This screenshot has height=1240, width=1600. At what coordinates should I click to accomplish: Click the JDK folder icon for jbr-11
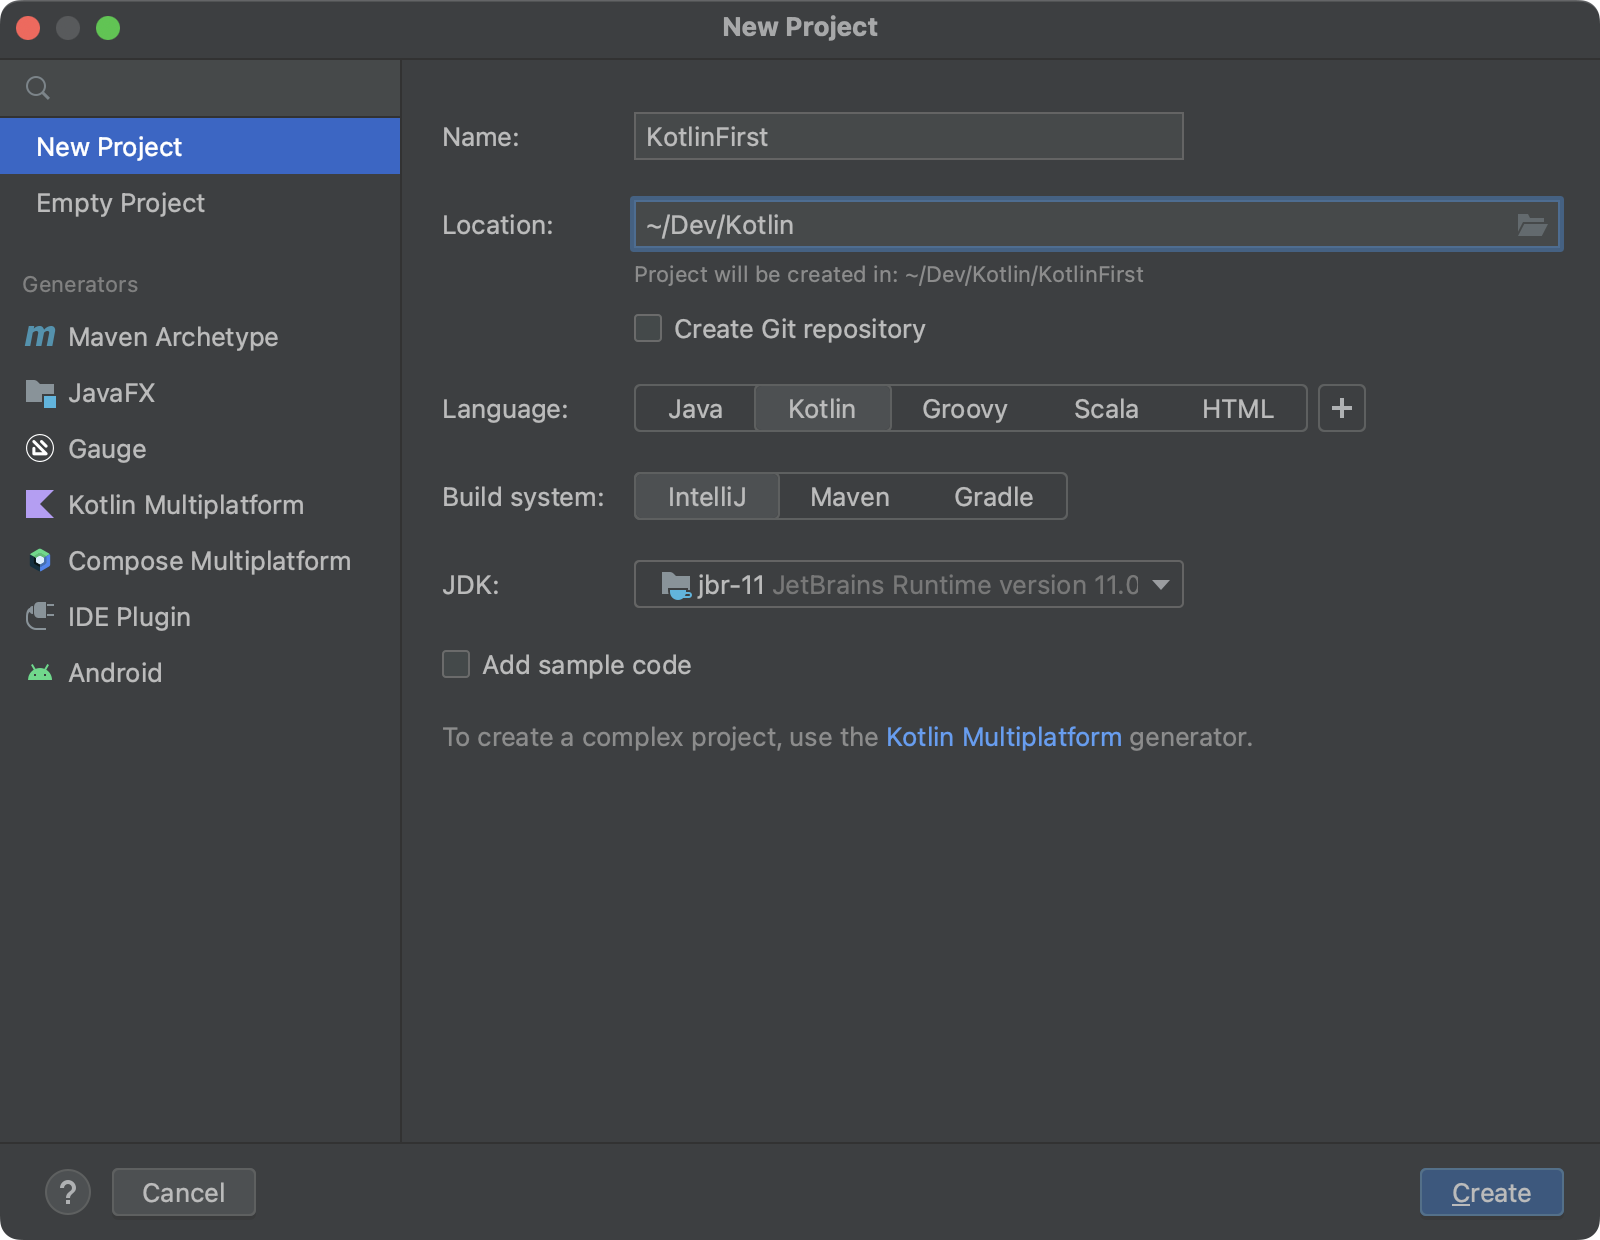[676, 585]
